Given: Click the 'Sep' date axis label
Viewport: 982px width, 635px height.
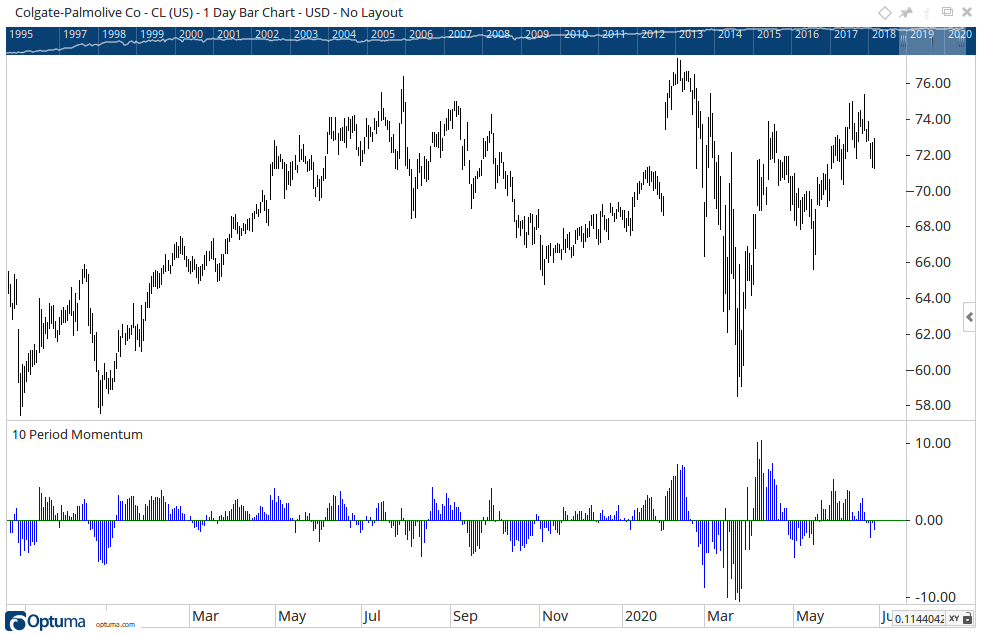Looking at the screenshot, I should pos(465,616).
